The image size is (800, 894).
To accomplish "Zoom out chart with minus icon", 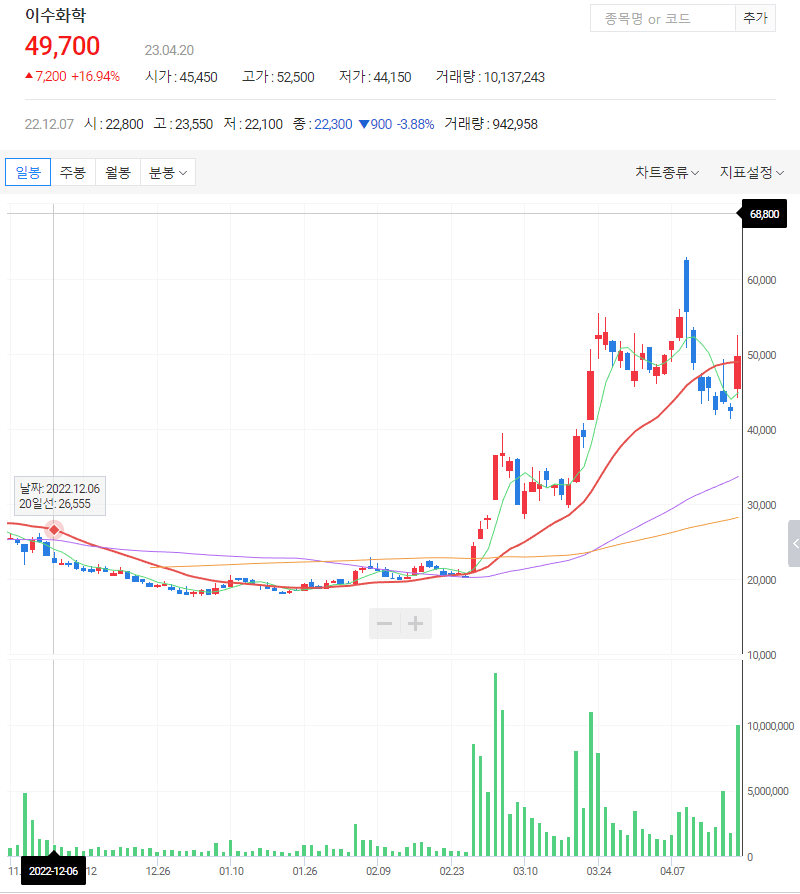I will [x=384, y=623].
